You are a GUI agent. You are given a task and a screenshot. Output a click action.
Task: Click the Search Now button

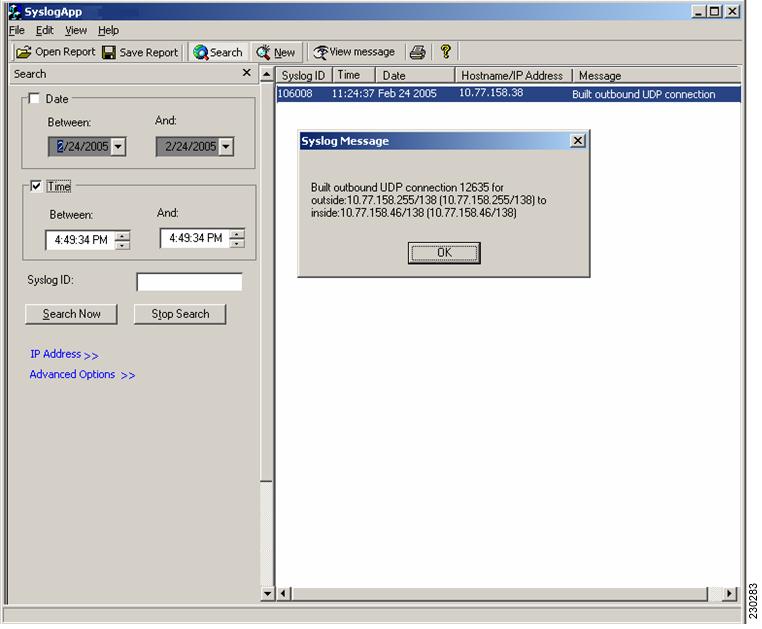[71, 314]
